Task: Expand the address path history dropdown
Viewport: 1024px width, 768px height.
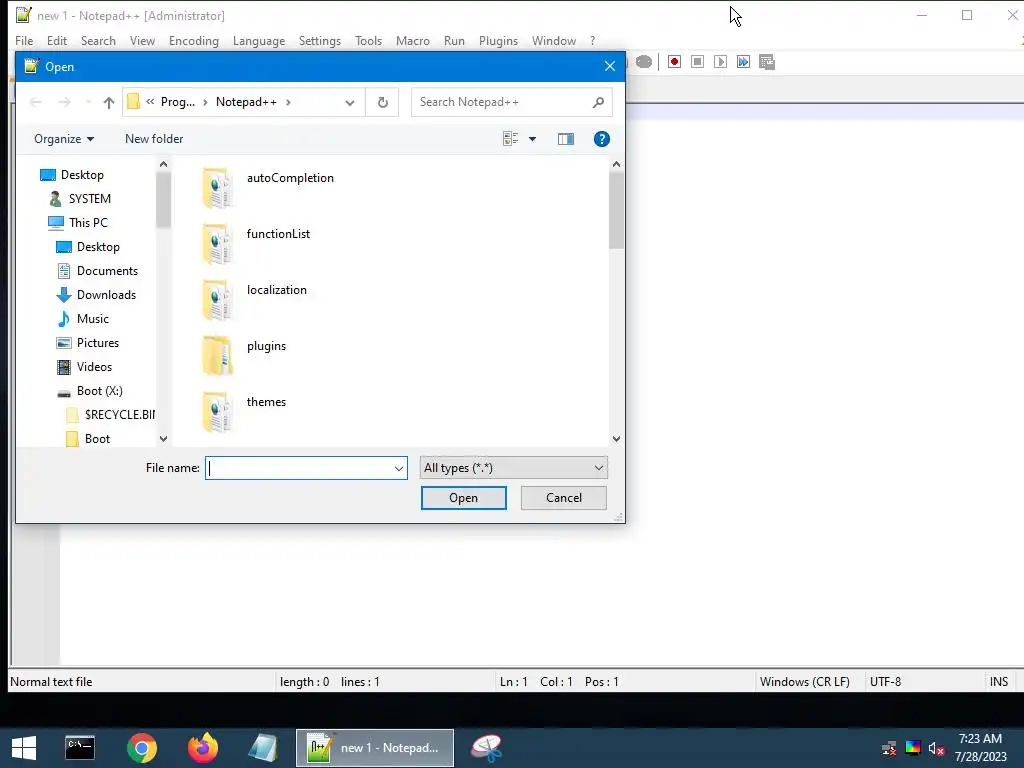Action: (350, 103)
